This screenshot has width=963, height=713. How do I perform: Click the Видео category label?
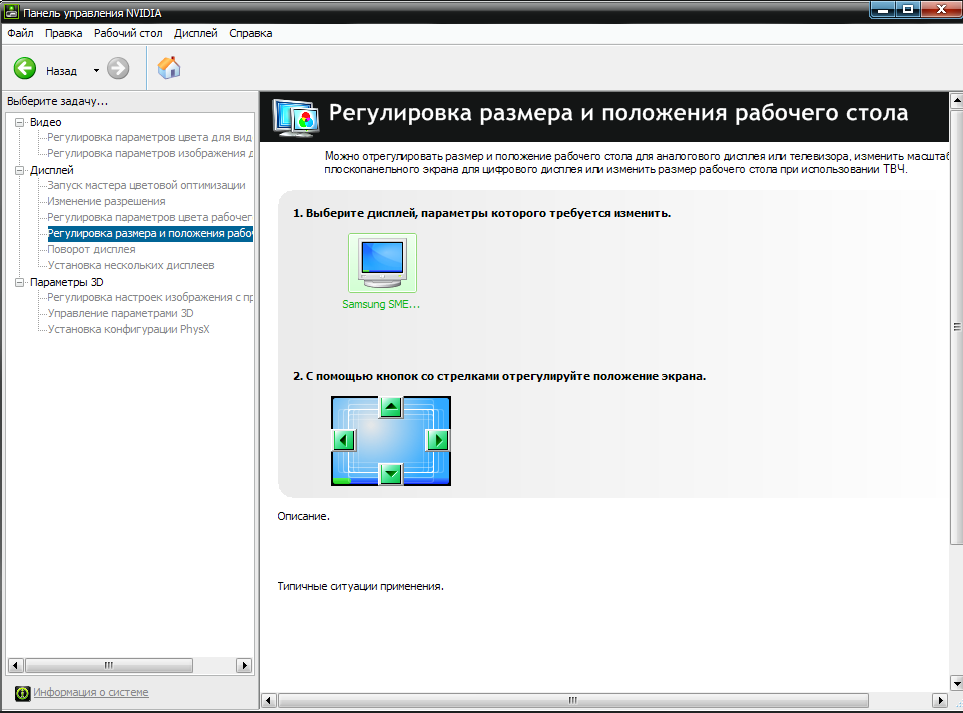tap(45, 122)
